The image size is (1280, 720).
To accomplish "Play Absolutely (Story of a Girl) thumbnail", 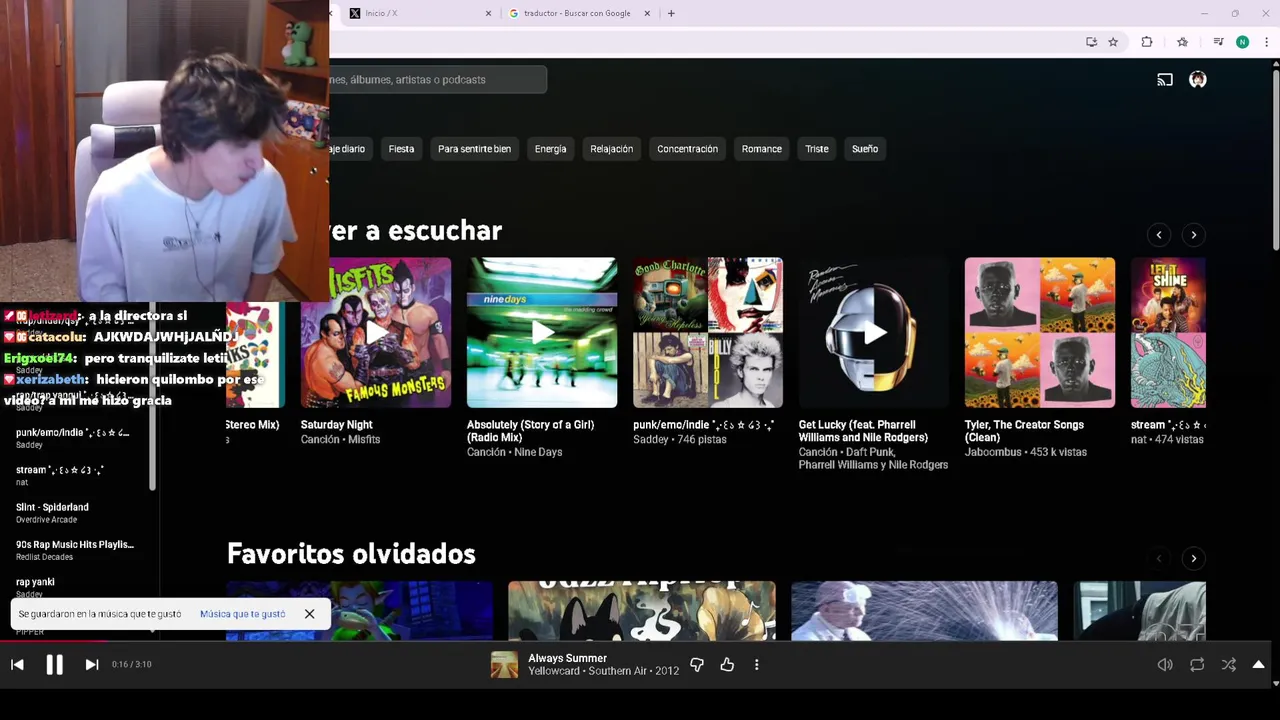I will click(x=542, y=333).
